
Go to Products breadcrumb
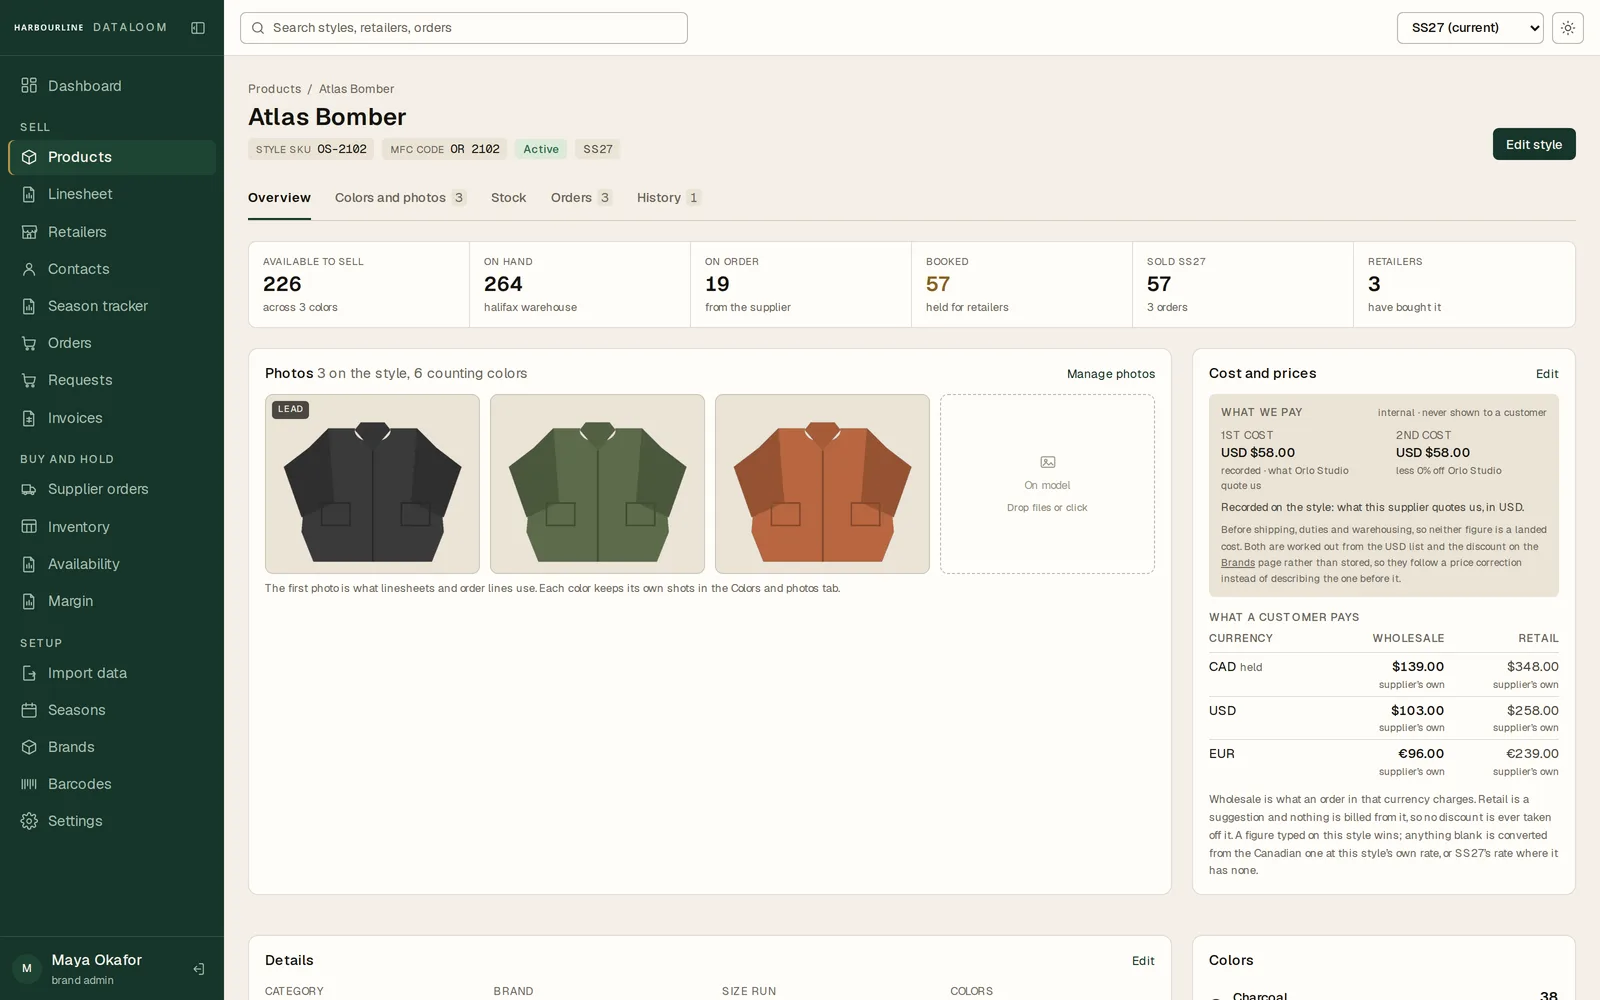[274, 89]
